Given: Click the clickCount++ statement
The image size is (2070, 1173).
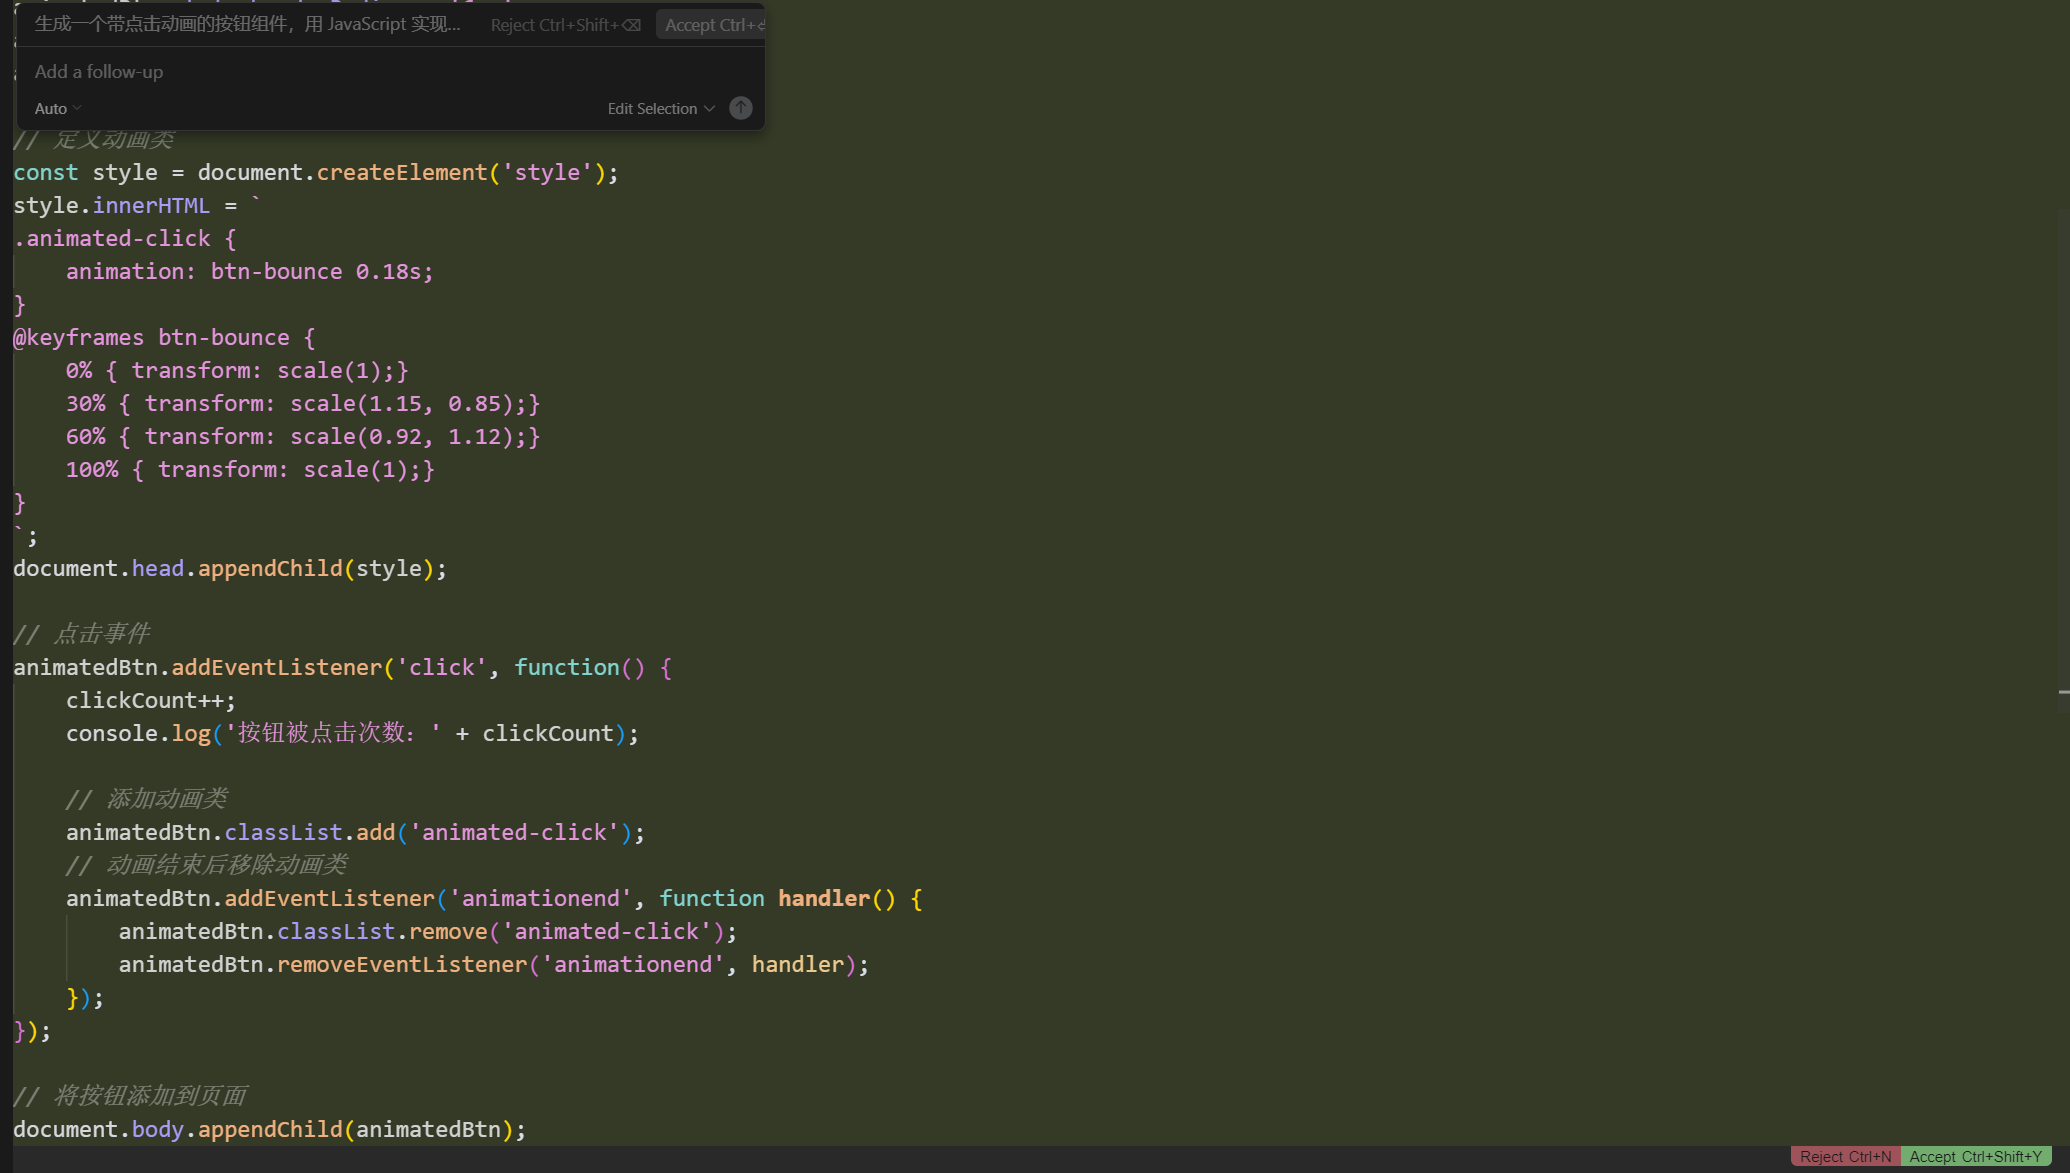Looking at the screenshot, I should 150,700.
